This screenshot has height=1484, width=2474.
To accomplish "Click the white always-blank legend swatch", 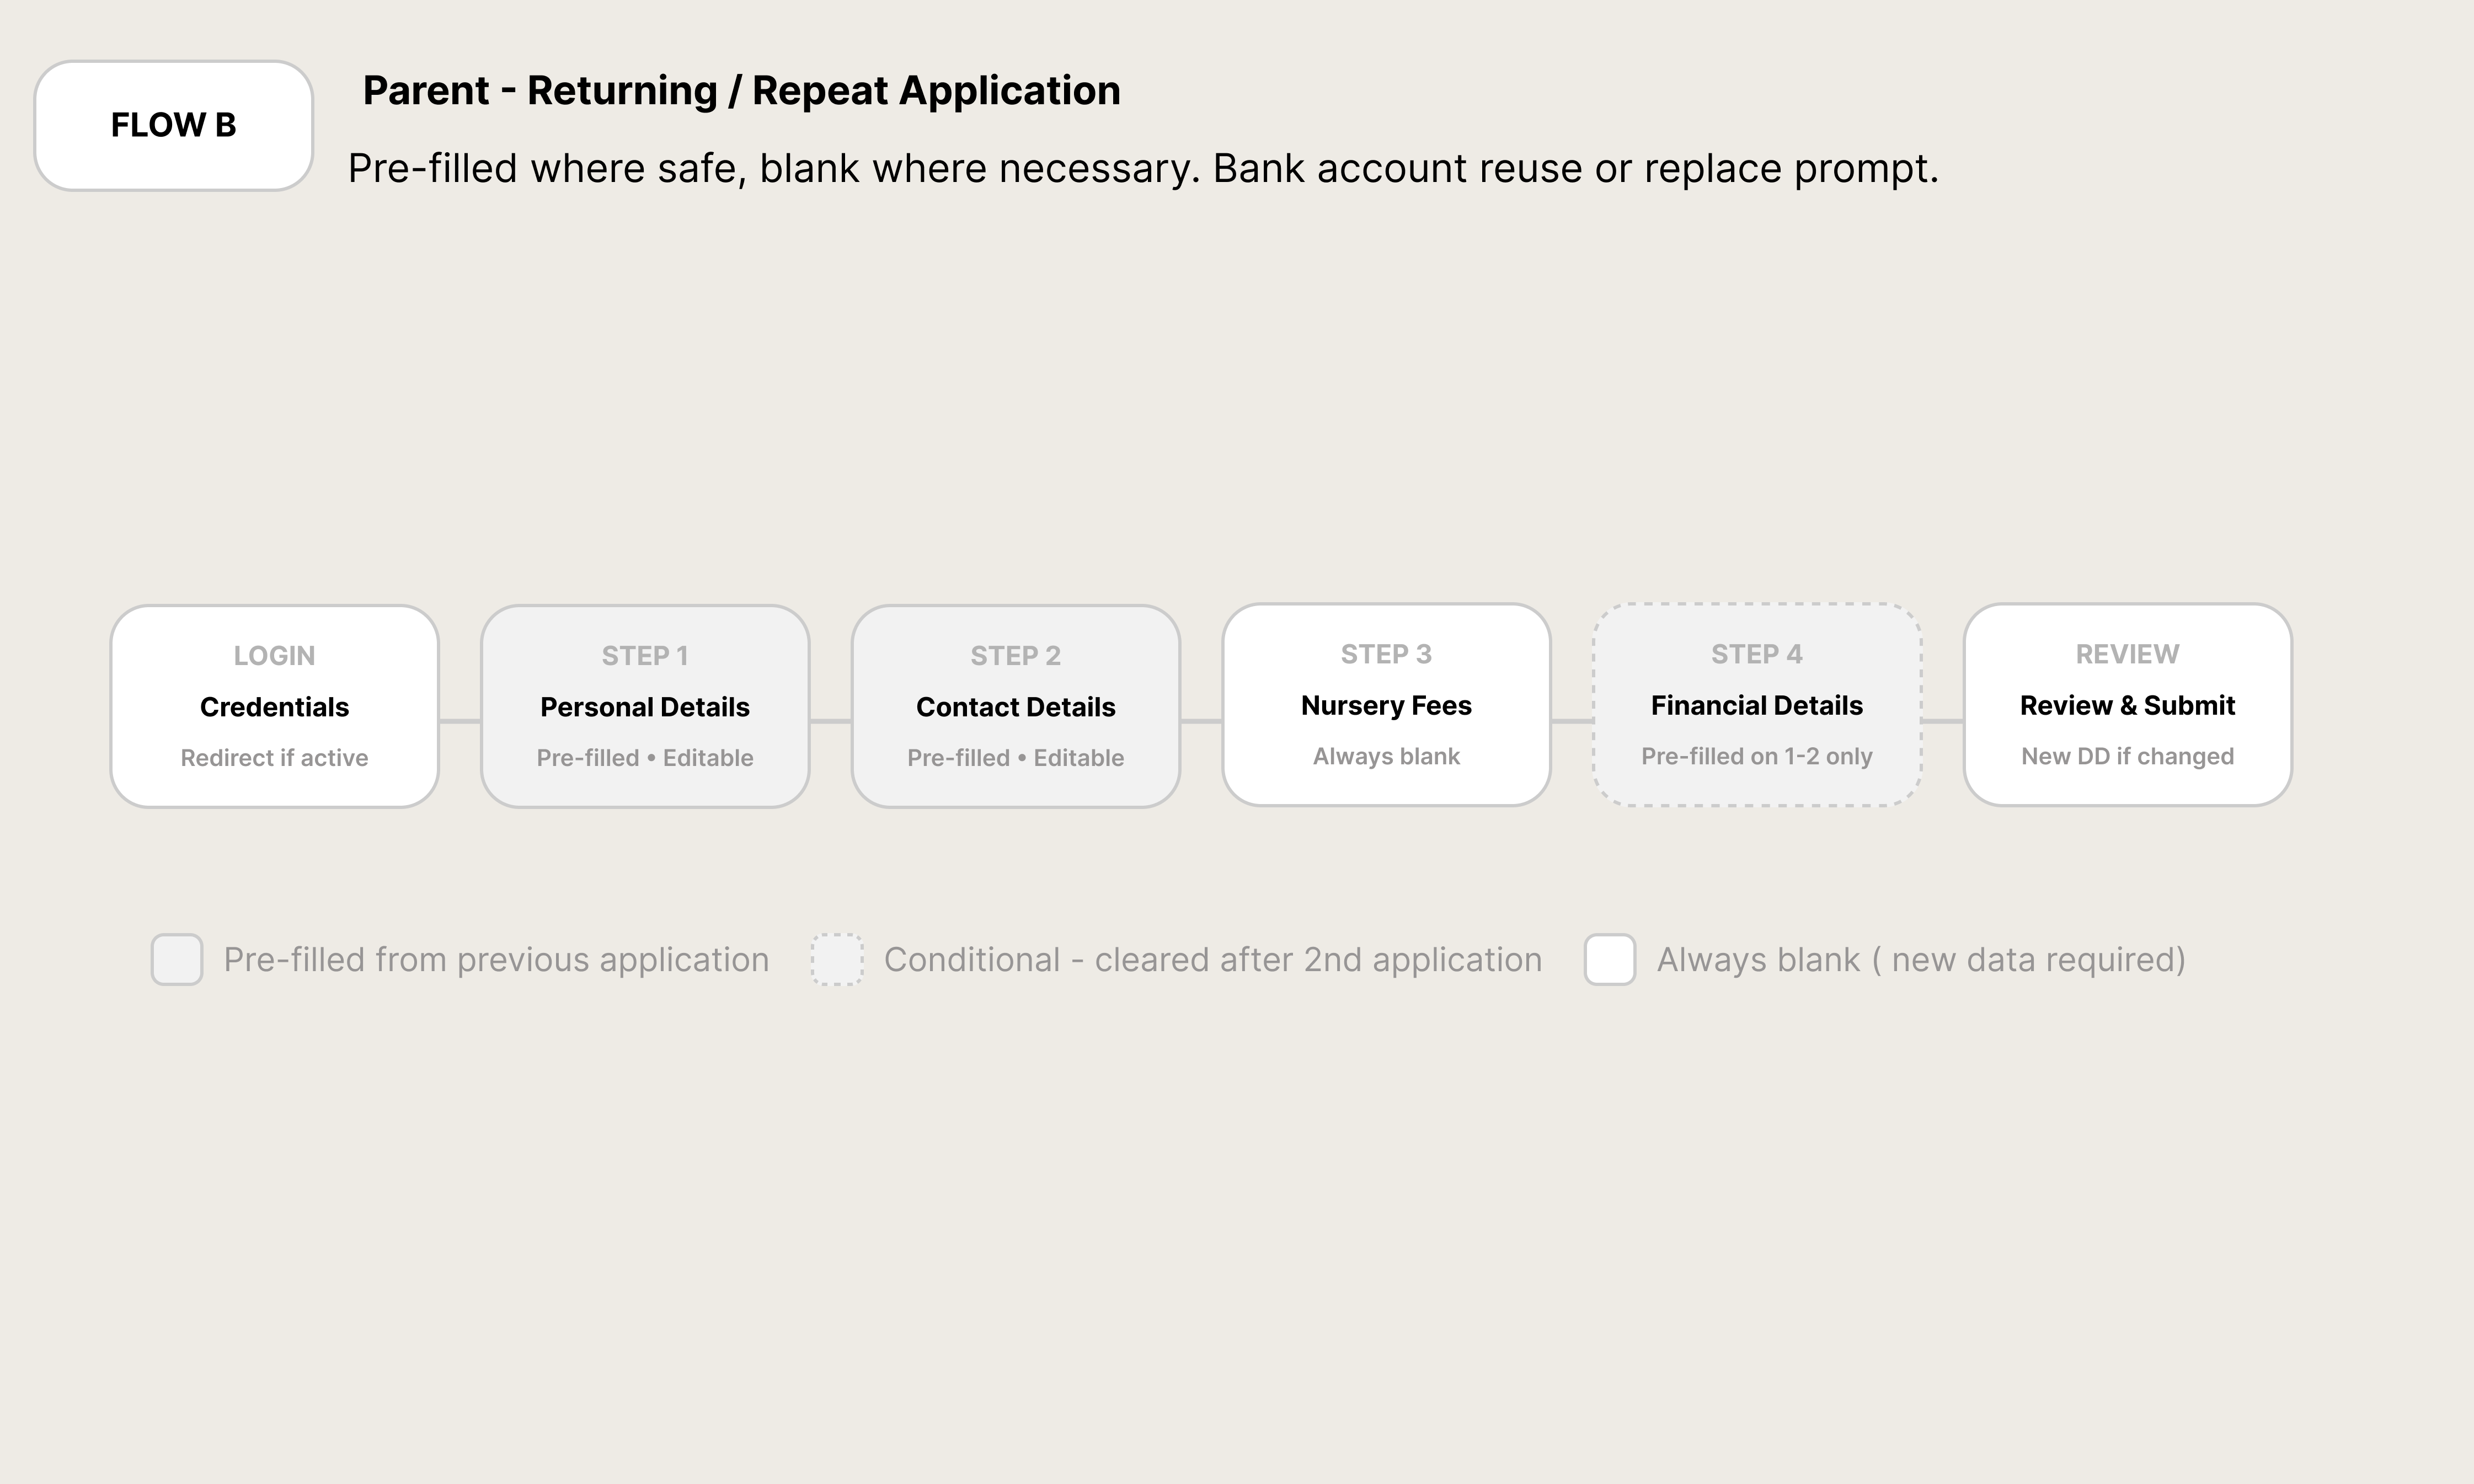I will click(x=1610, y=960).
